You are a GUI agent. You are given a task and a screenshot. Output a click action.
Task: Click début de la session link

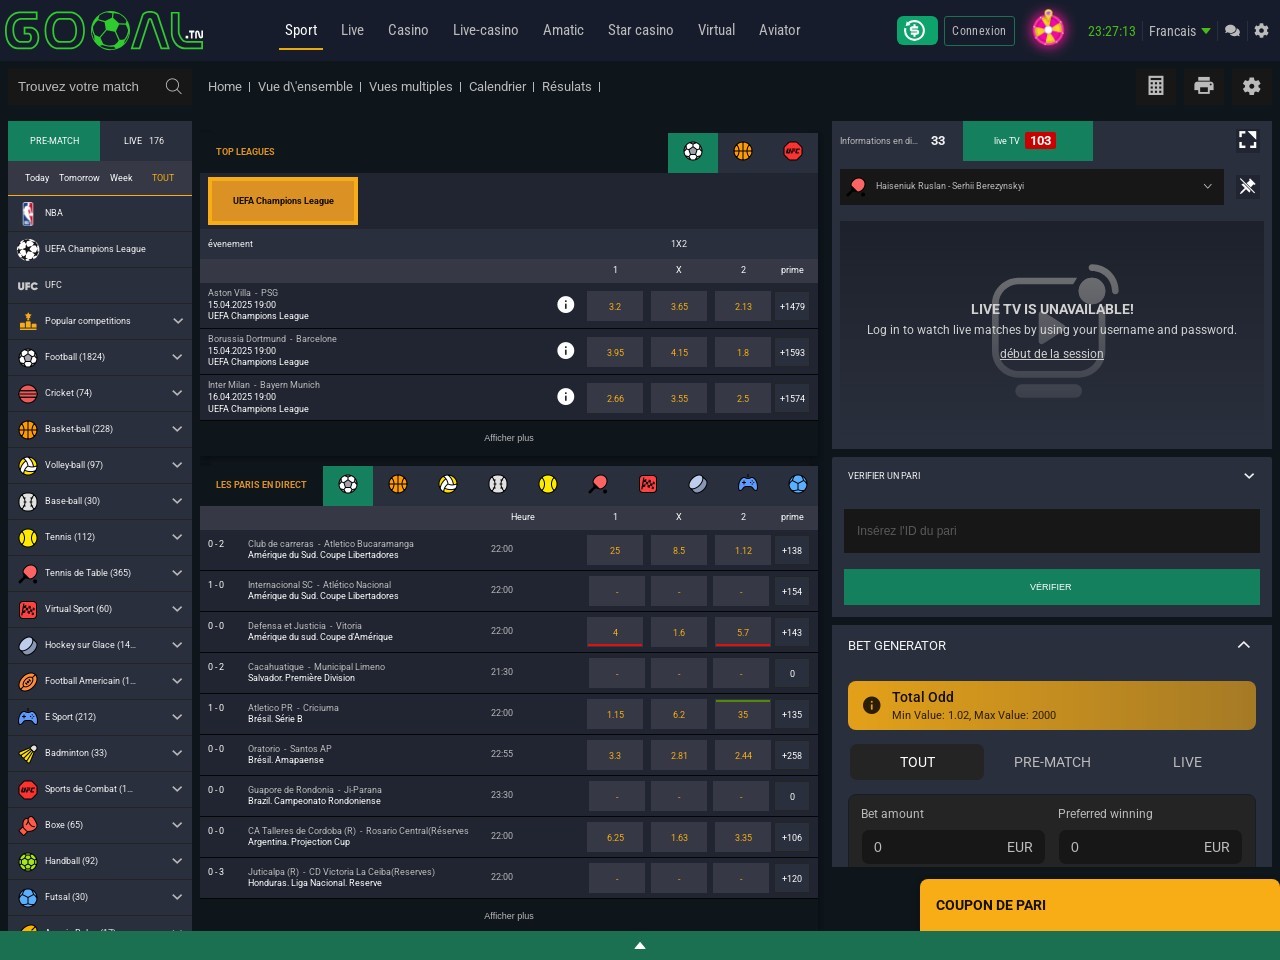1052,354
